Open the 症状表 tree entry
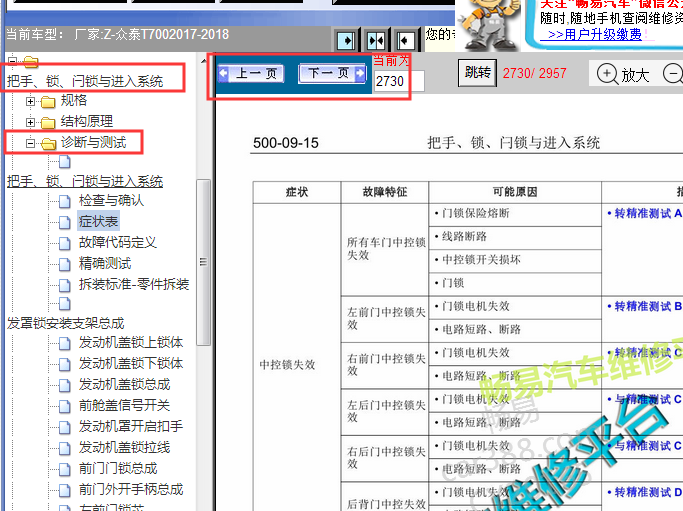Viewport: 683px width, 511px height. pos(98,221)
